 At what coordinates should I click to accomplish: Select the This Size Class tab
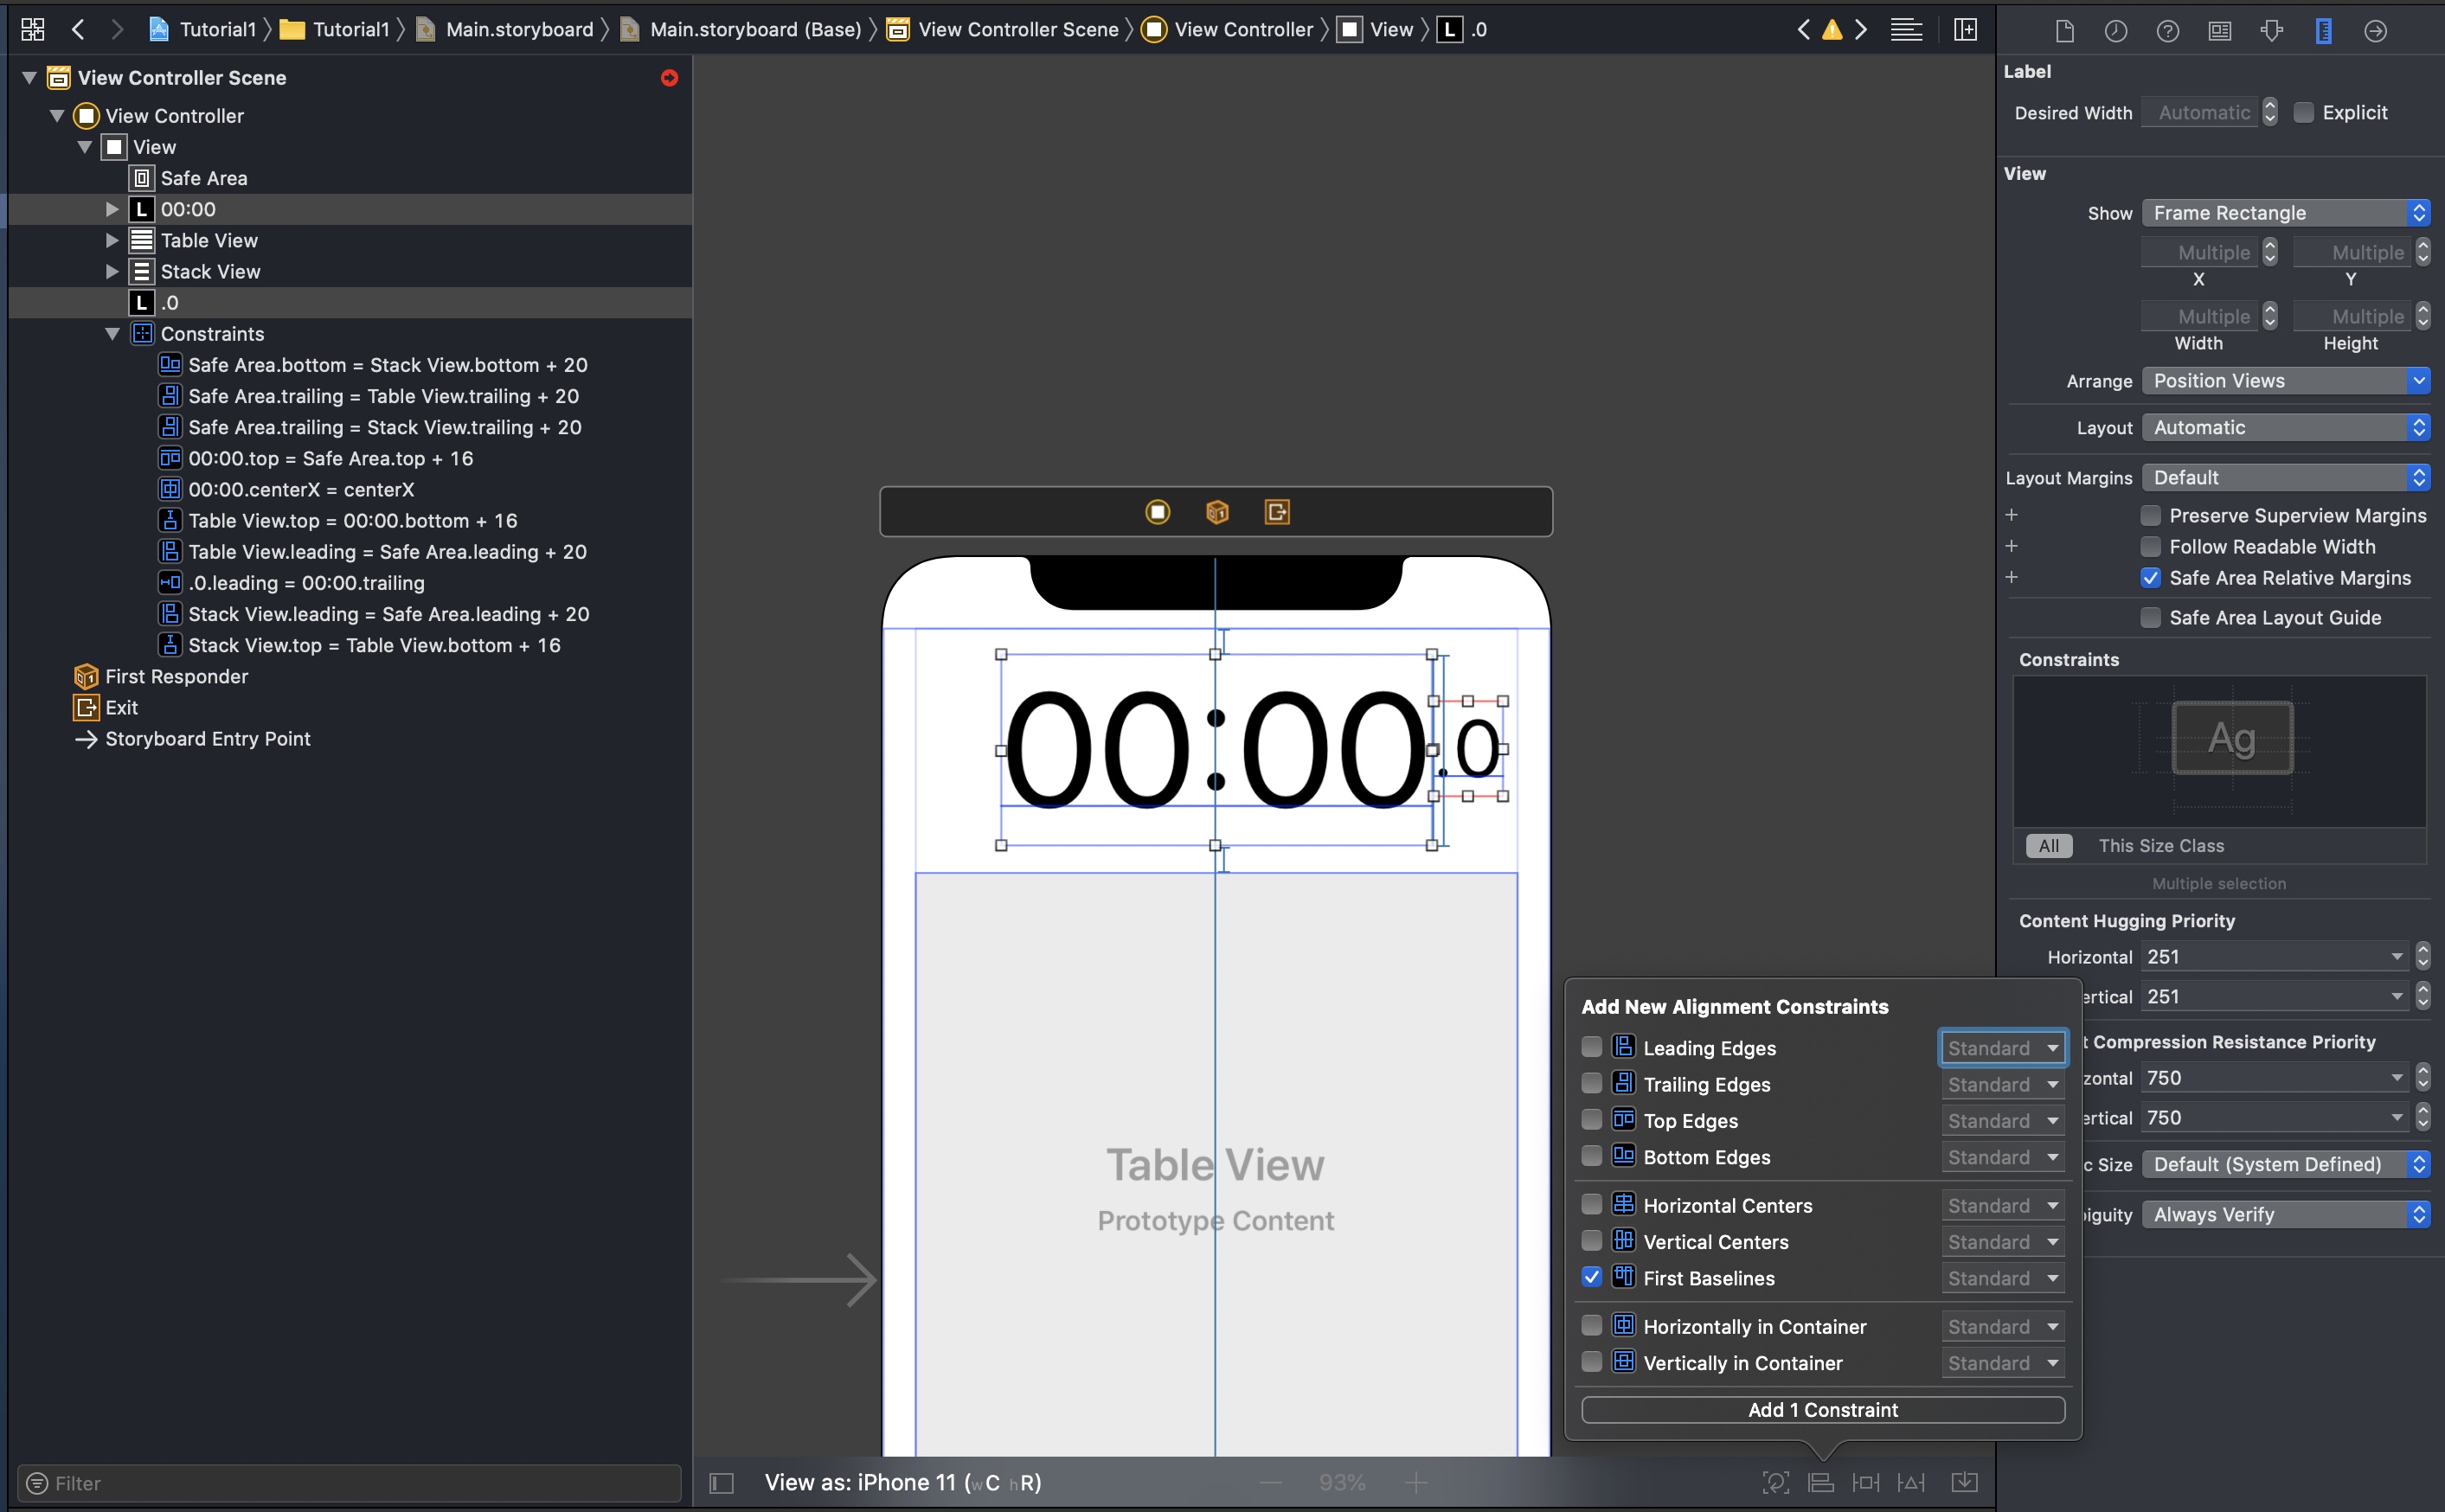tap(2160, 846)
